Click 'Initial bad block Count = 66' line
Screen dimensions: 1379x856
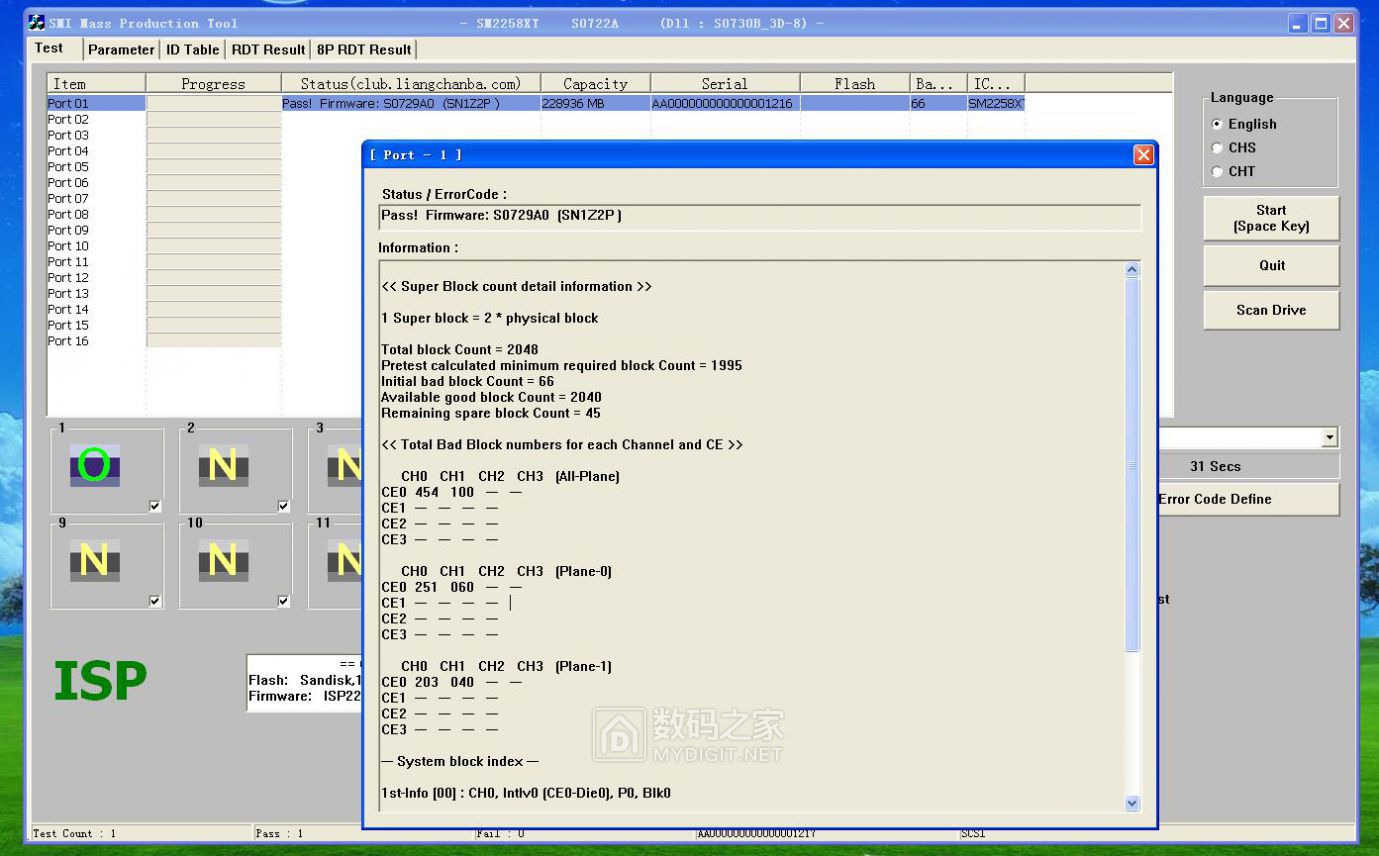(468, 381)
